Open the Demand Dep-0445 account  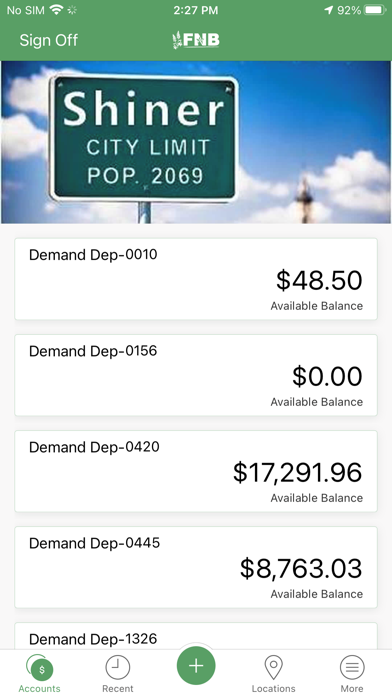(x=196, y=567)
